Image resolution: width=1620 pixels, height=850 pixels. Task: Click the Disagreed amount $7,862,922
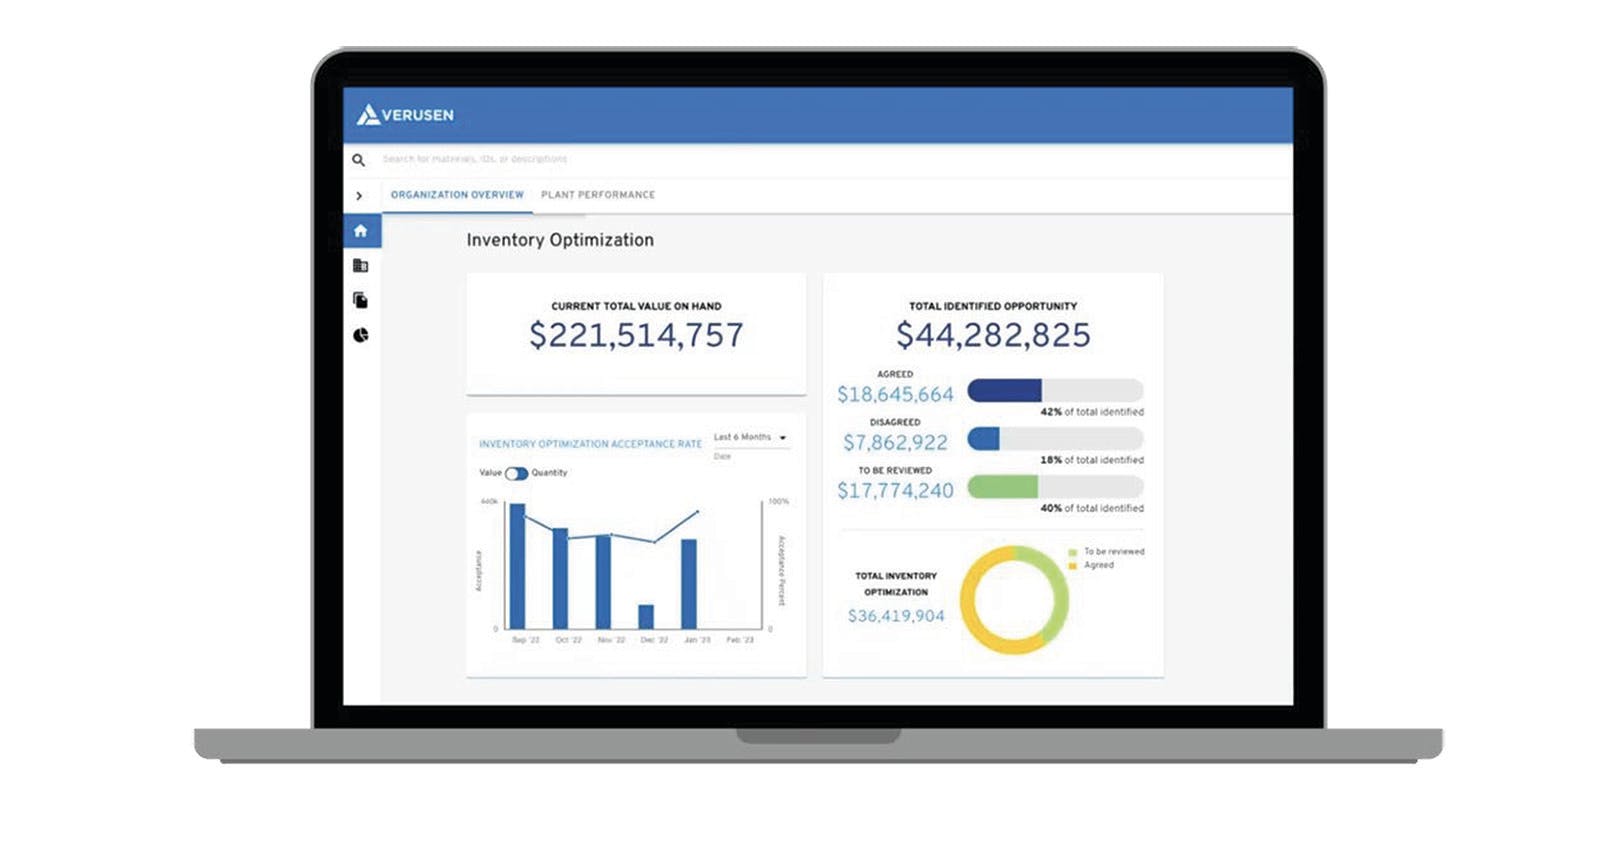pyautogui.click(x=895, y=443)
